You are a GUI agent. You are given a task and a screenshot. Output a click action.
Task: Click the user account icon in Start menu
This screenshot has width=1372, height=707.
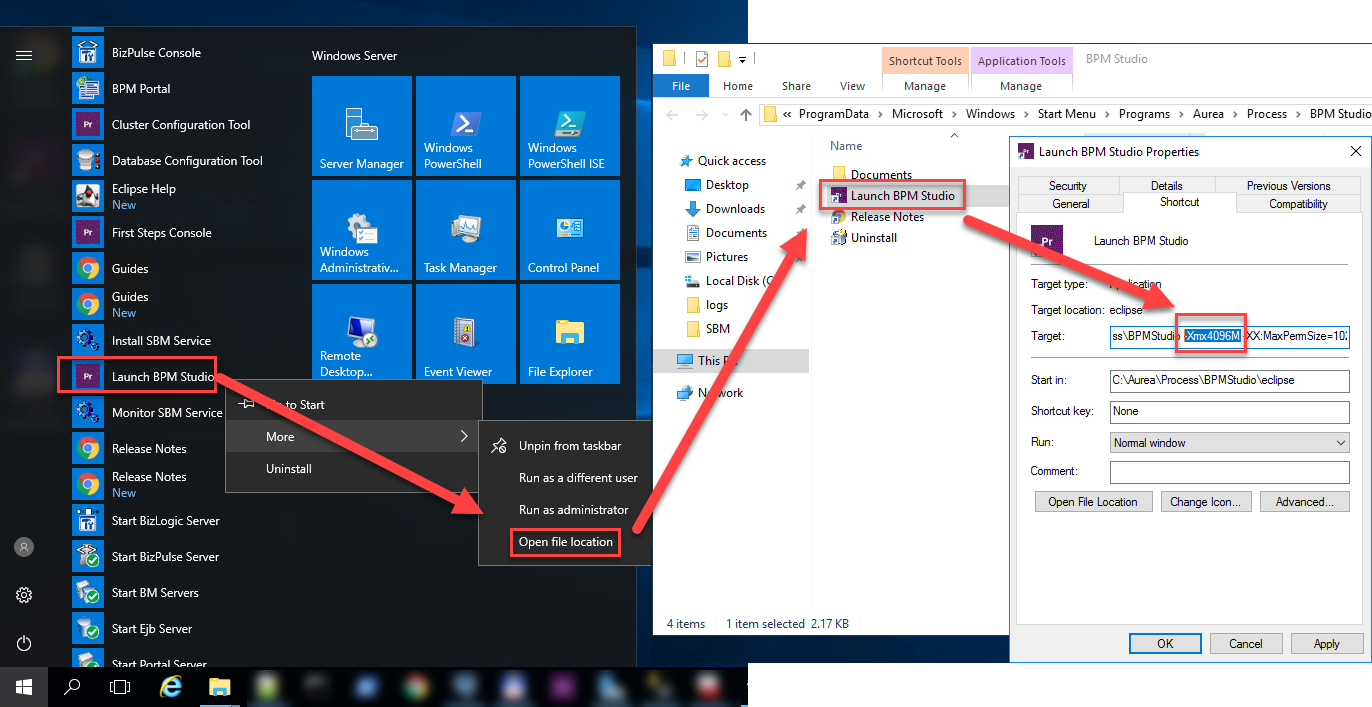(24, 547)
